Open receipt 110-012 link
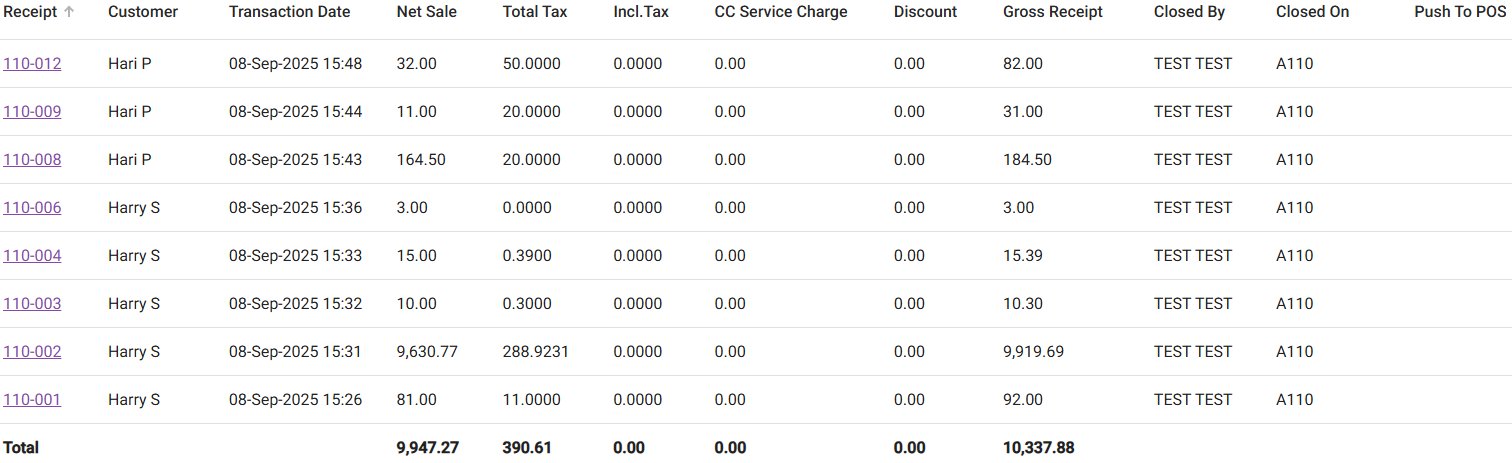This screenshot has width=1512, height=463. pos(32,64)
